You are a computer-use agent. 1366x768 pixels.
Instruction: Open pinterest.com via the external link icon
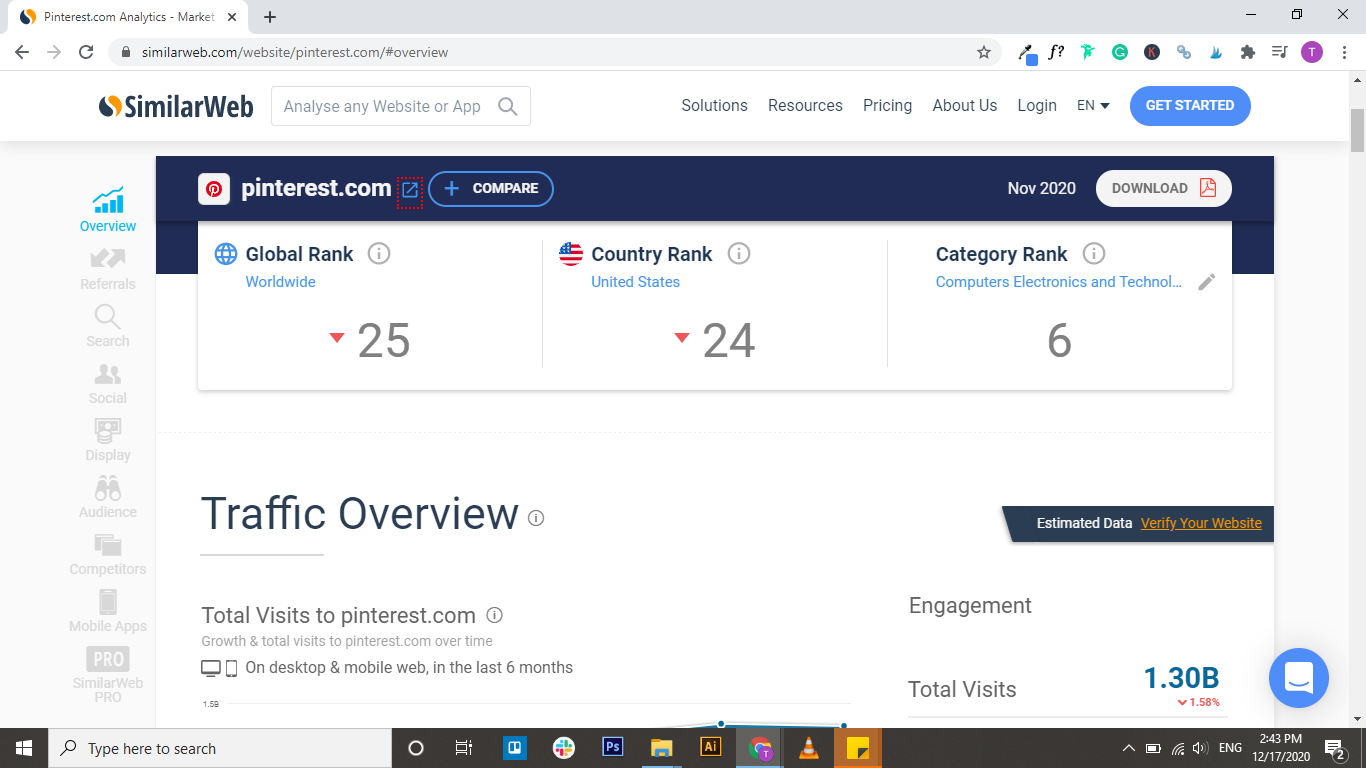click(x=410, y=189)
